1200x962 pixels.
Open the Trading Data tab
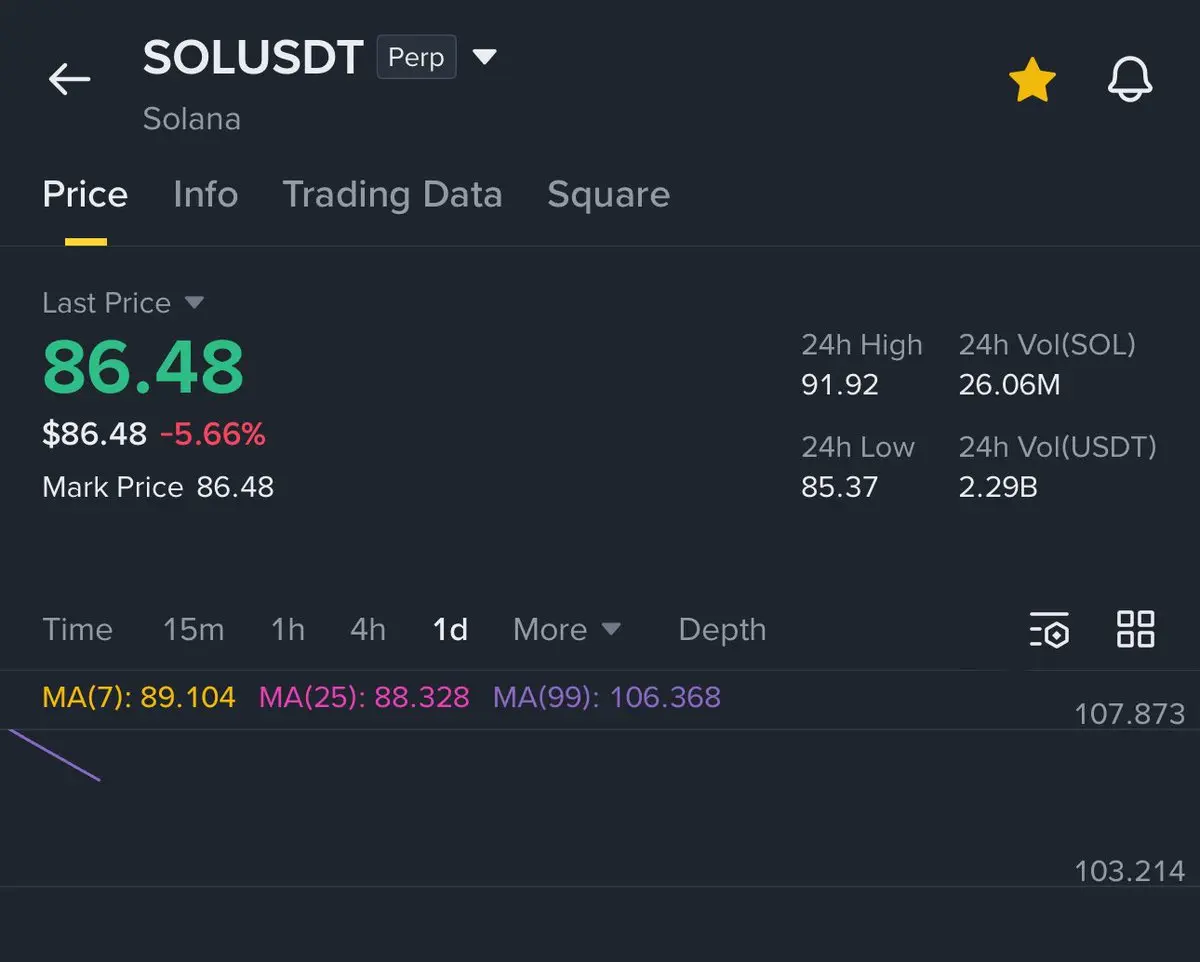click(392, 194)
